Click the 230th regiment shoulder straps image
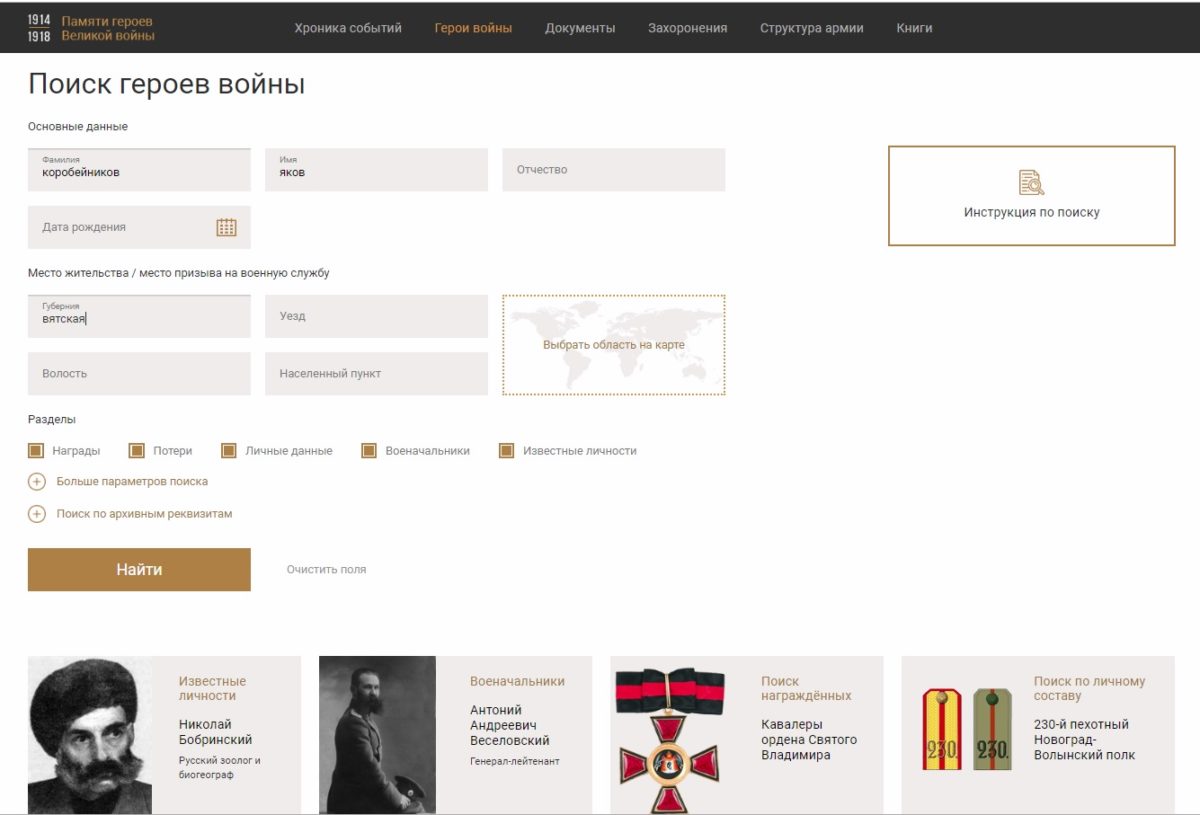Screen dimensions: 1200x815 (x=966, y=729)
